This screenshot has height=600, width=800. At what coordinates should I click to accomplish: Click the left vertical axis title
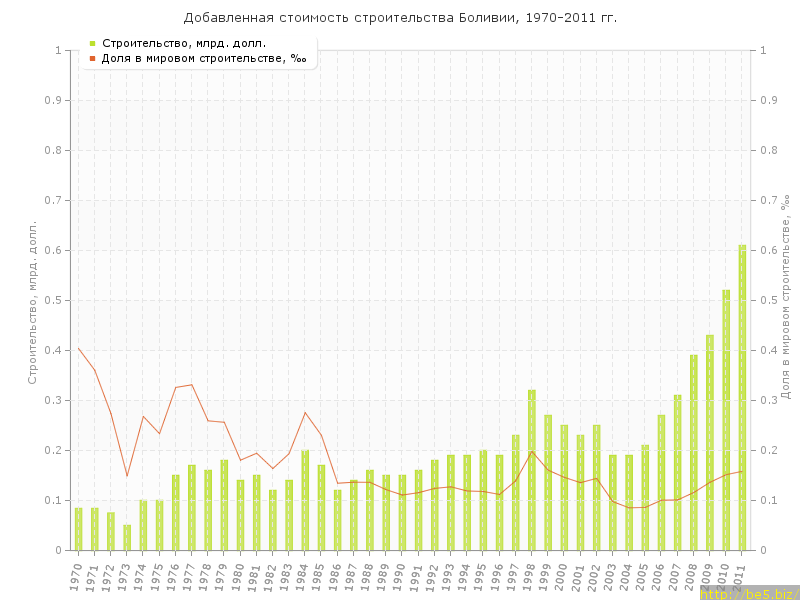point(32,302)
